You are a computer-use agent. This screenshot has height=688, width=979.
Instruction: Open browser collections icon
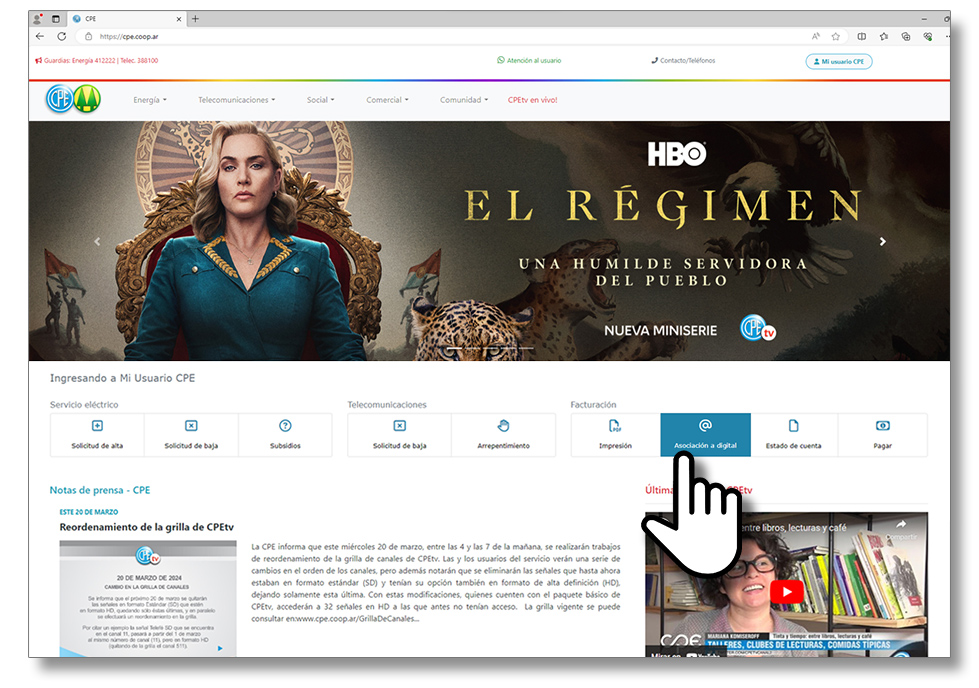906,36
